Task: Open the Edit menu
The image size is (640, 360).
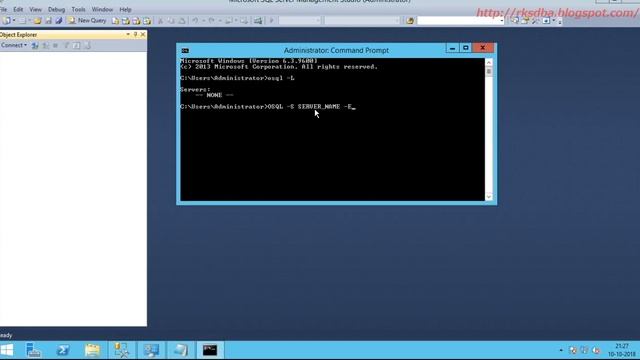Action: point(18,9)
